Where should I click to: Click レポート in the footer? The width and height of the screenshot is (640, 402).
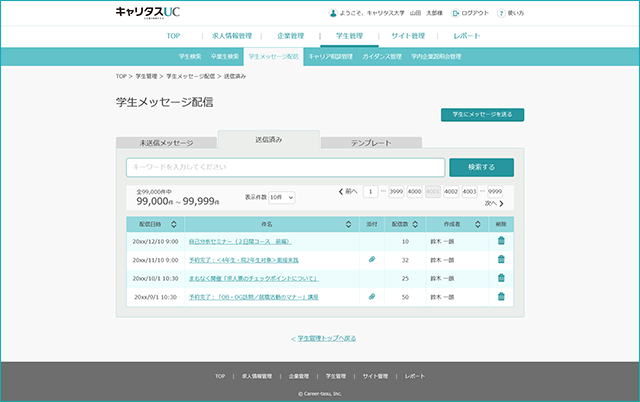point(415,376)
